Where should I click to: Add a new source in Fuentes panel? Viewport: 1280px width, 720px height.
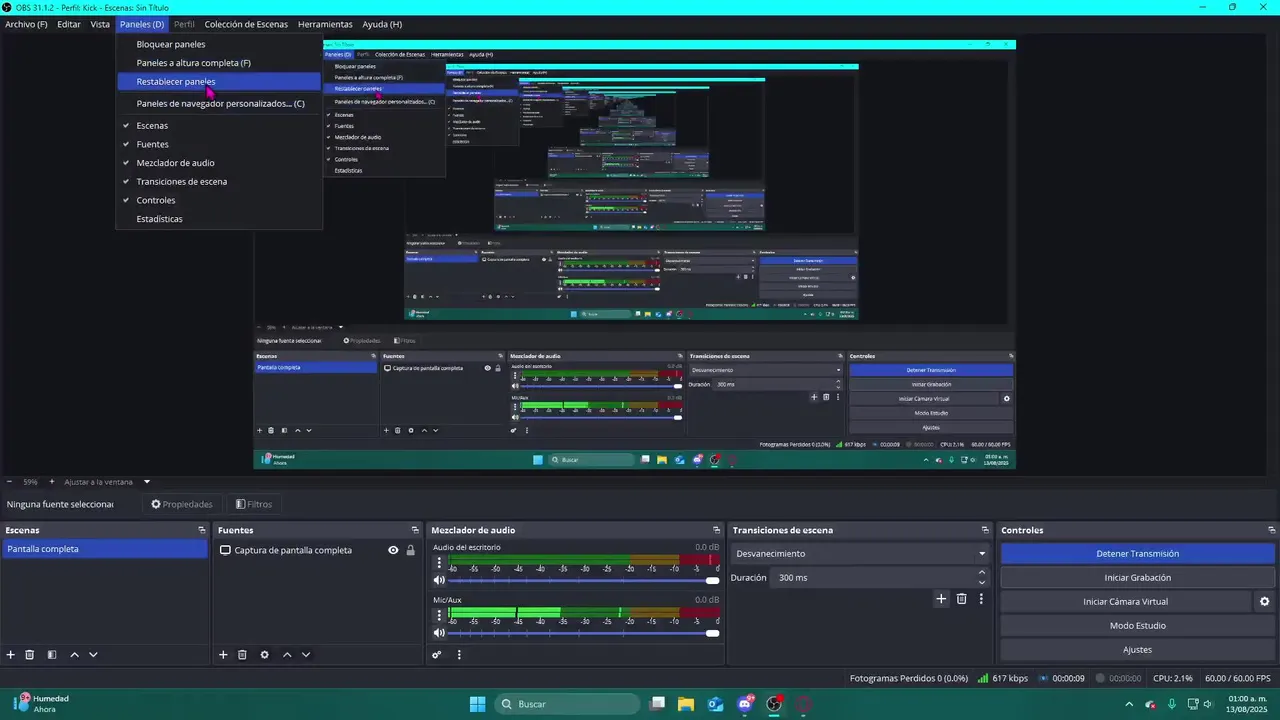(x=223, y=655)
